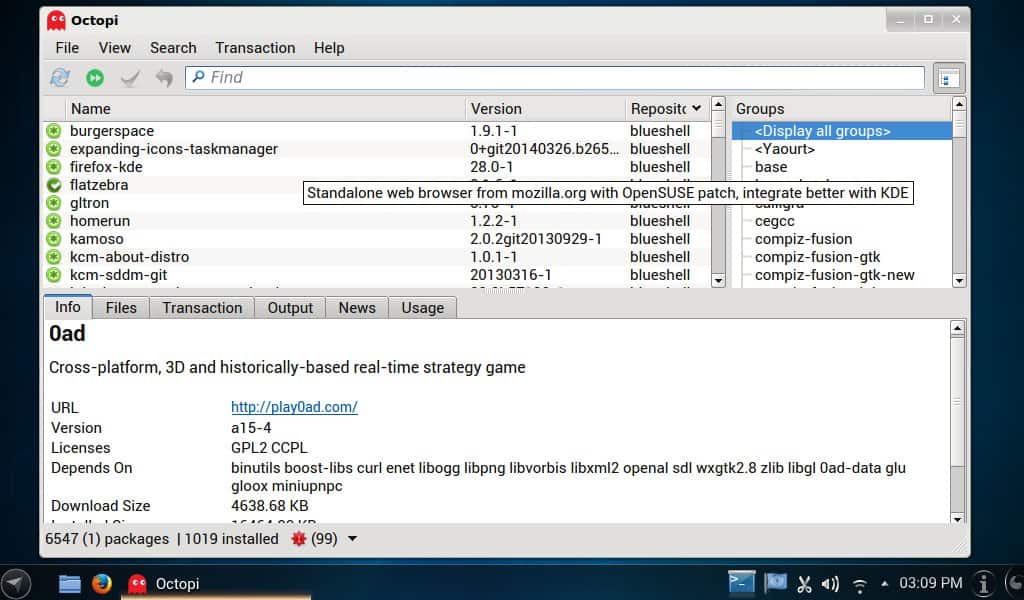1024x600 pixels.
Task: Click the kamoso package status icon
Action: point(54,239)
